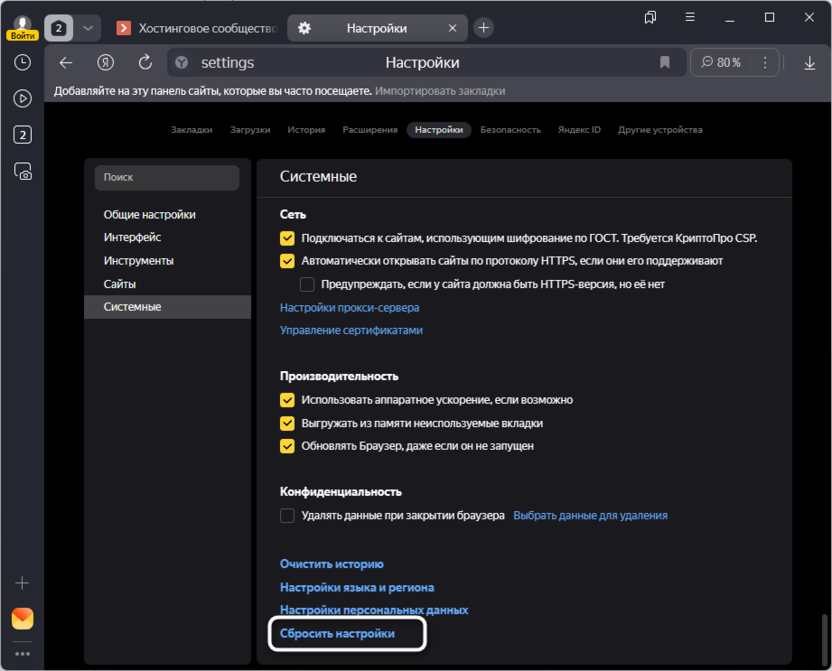This screenshot has width=832, height=671.
Task: Click the Сбросить настройки link
Action: 337,634
